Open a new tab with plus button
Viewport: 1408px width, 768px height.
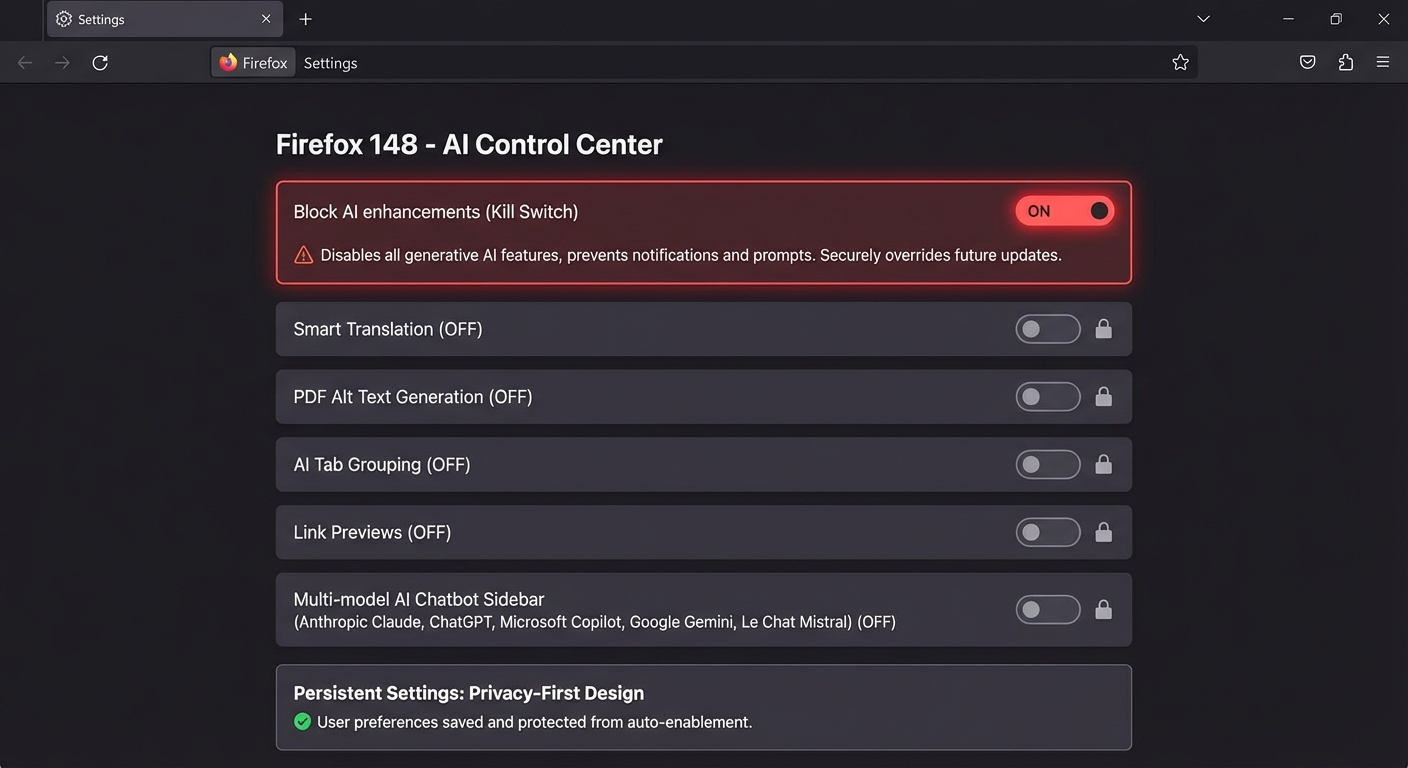pos(306,19)
